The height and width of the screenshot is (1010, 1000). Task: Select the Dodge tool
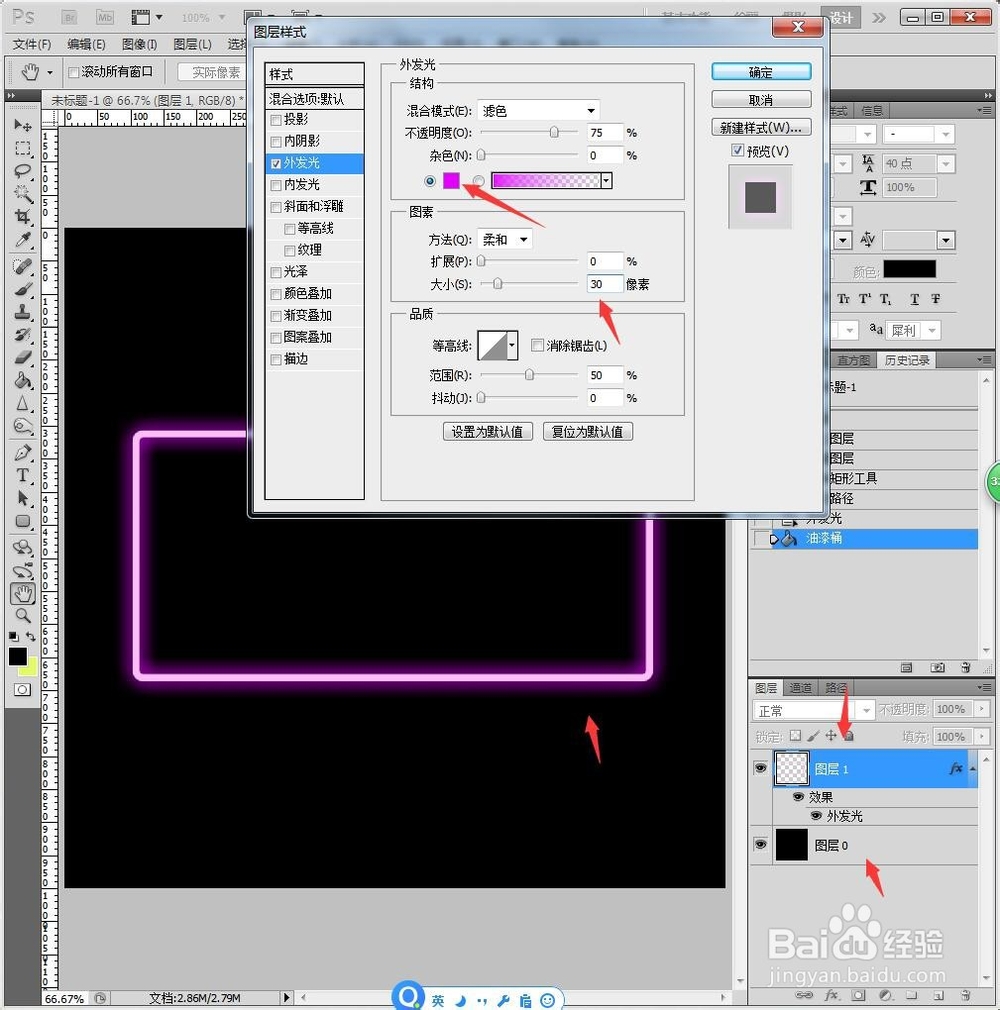(x=23, y=426)
